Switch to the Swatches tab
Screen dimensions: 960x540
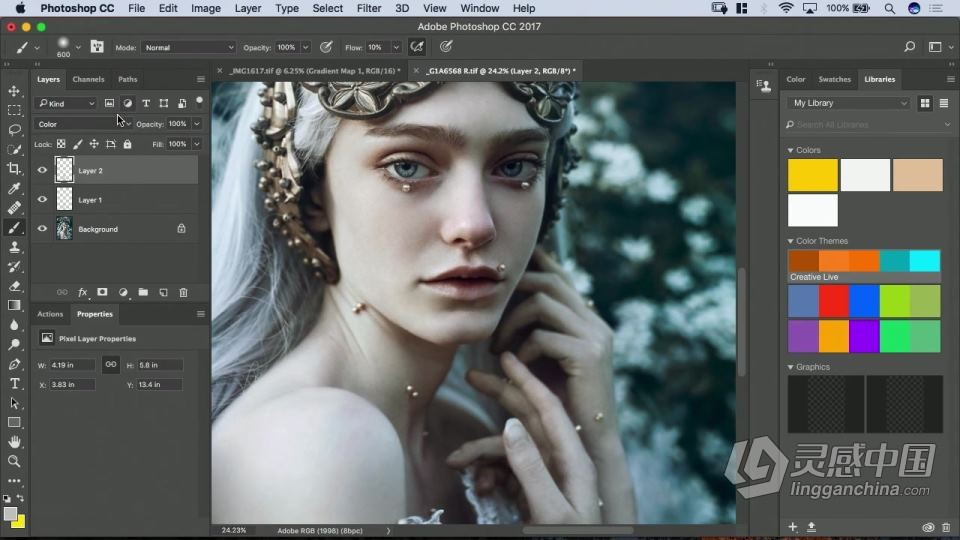pos(834,80)
